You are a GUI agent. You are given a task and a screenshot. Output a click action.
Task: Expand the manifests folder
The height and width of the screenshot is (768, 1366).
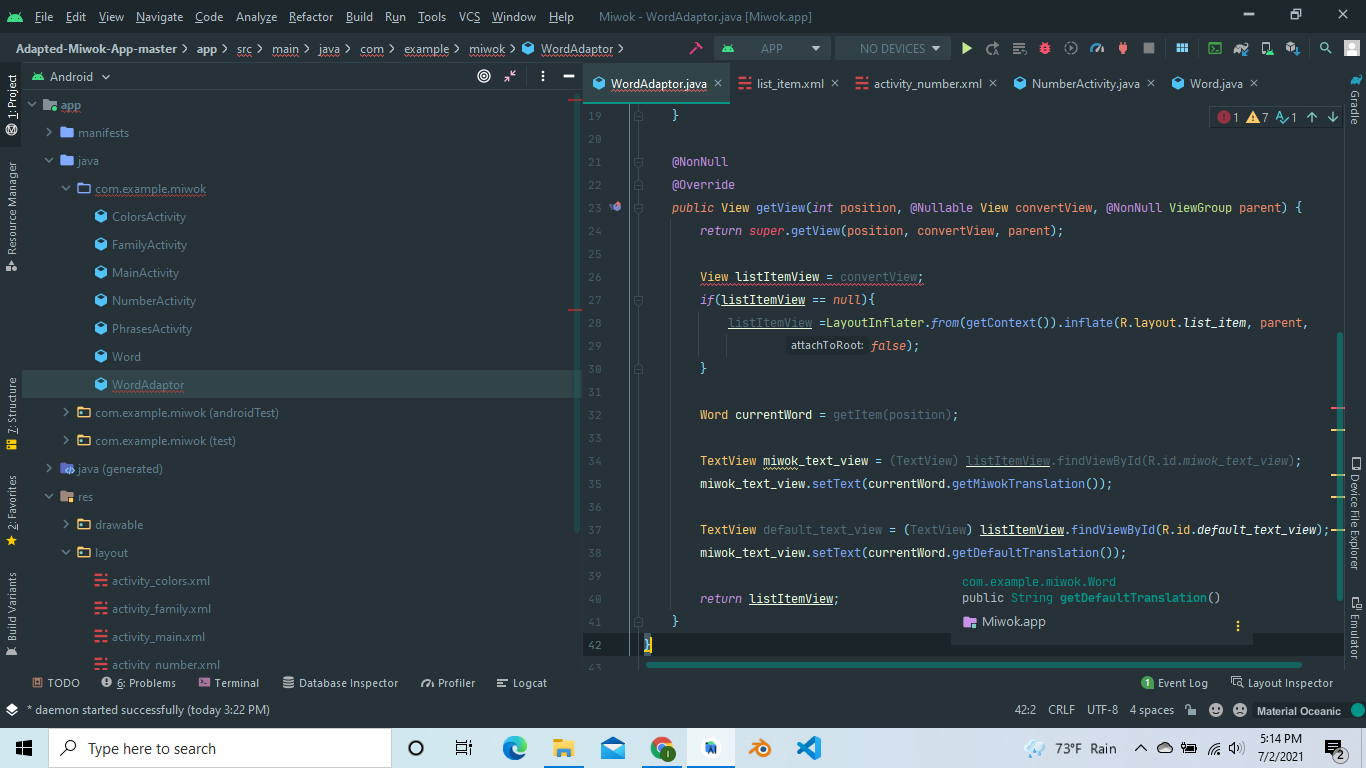click(x=49, y=133)
